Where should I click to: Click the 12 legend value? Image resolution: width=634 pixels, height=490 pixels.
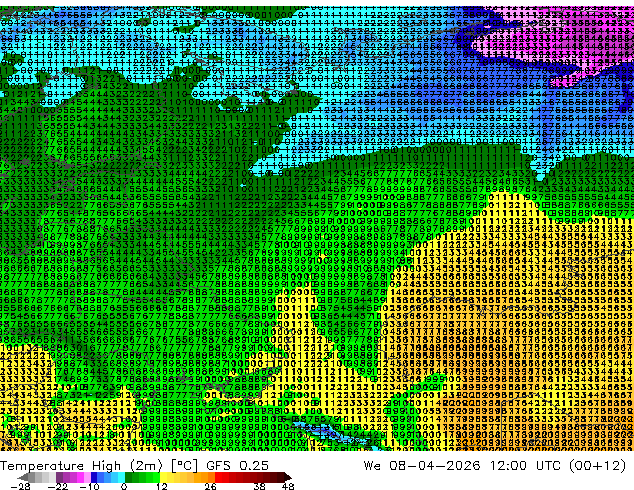(x=162, y=486)
